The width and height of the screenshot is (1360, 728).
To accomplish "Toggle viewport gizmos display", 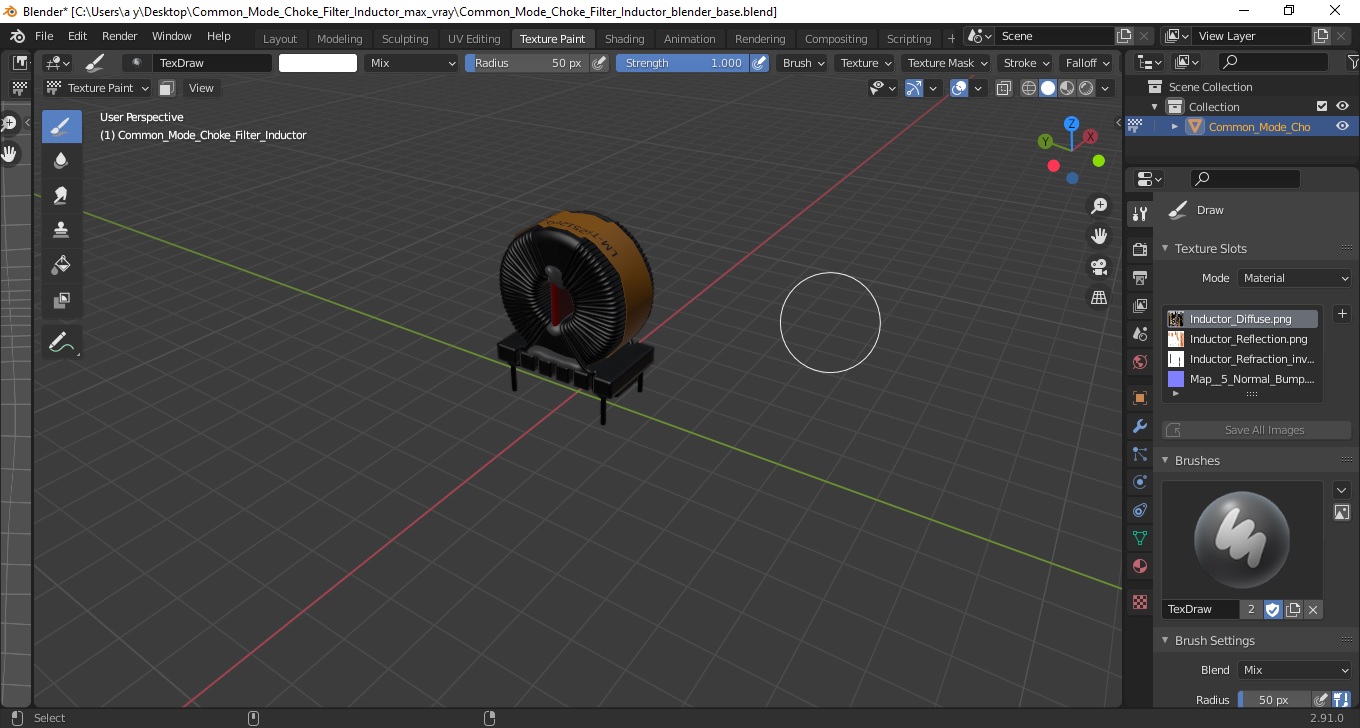I will [x=914, y=88].
